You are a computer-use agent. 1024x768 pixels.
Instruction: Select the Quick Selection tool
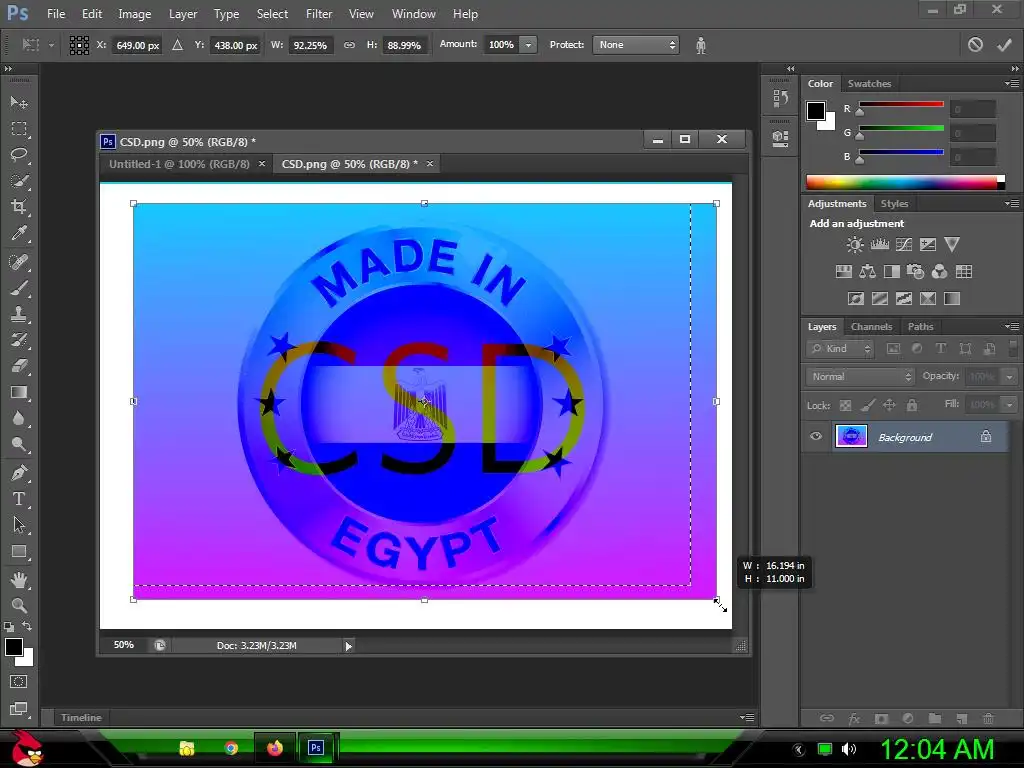coord(19,181)
